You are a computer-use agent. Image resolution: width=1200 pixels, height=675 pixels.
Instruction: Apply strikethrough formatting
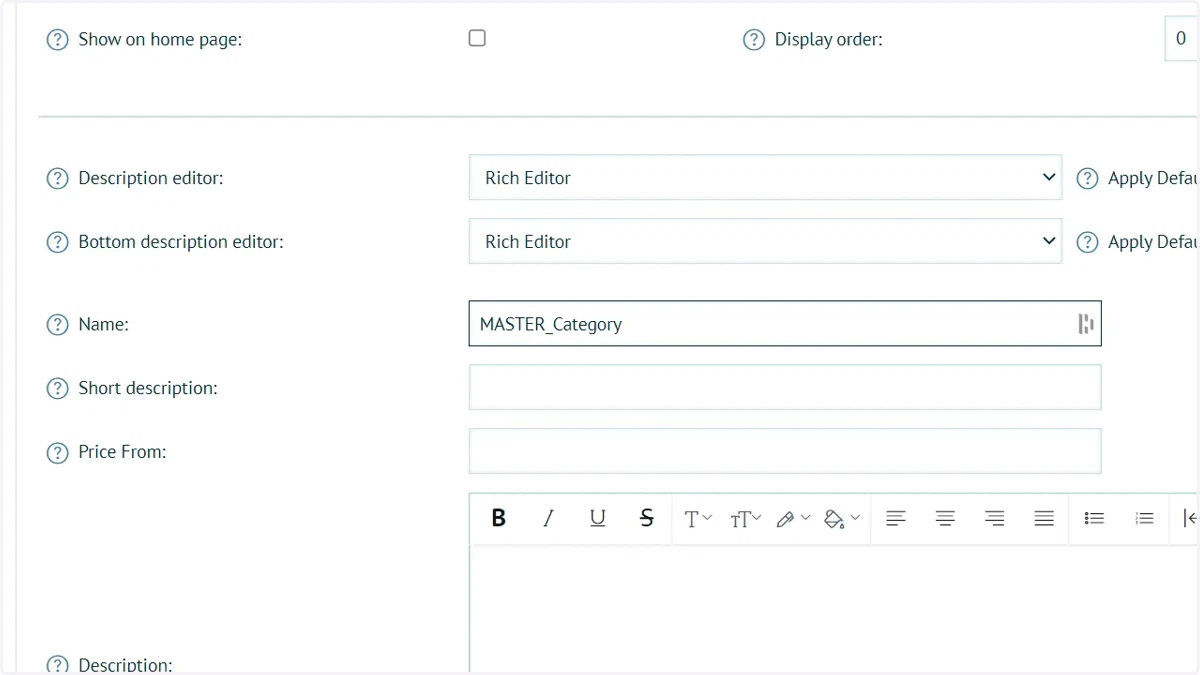(x=646, y=518)
